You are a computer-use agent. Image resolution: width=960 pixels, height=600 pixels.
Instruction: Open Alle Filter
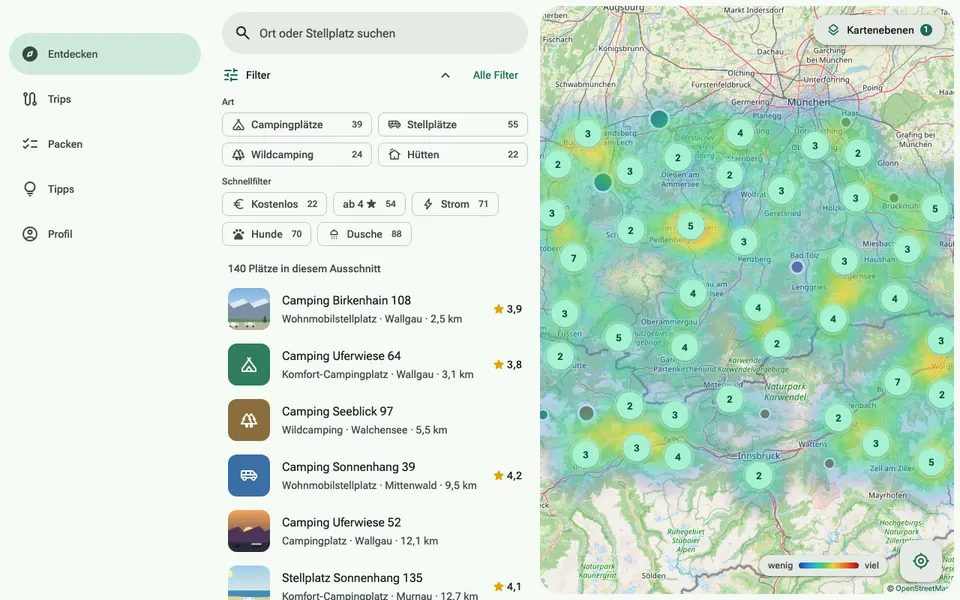pos(495,75)
